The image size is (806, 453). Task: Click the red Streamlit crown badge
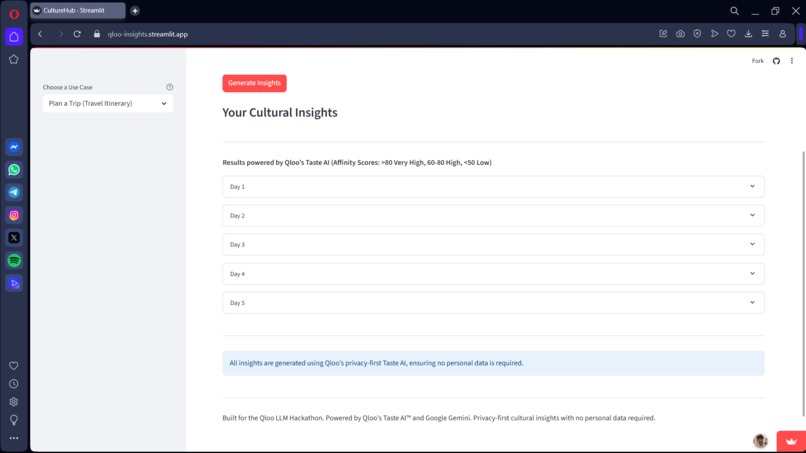tap(791, 441)
